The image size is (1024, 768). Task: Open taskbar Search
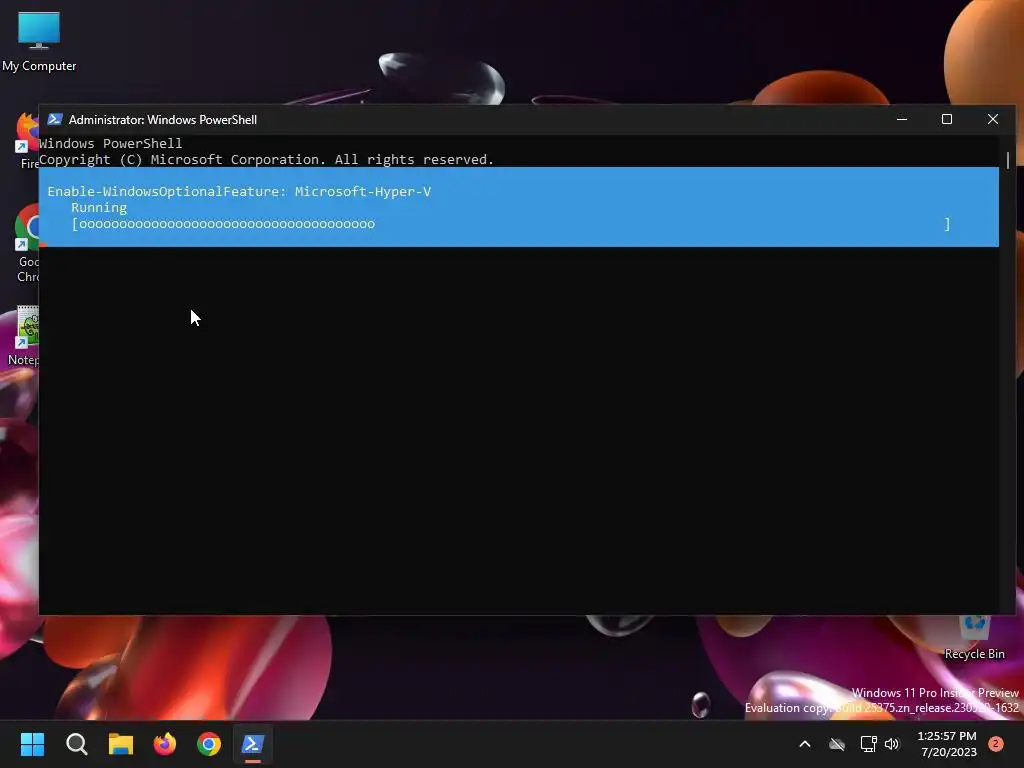click(x=76, y=744)
